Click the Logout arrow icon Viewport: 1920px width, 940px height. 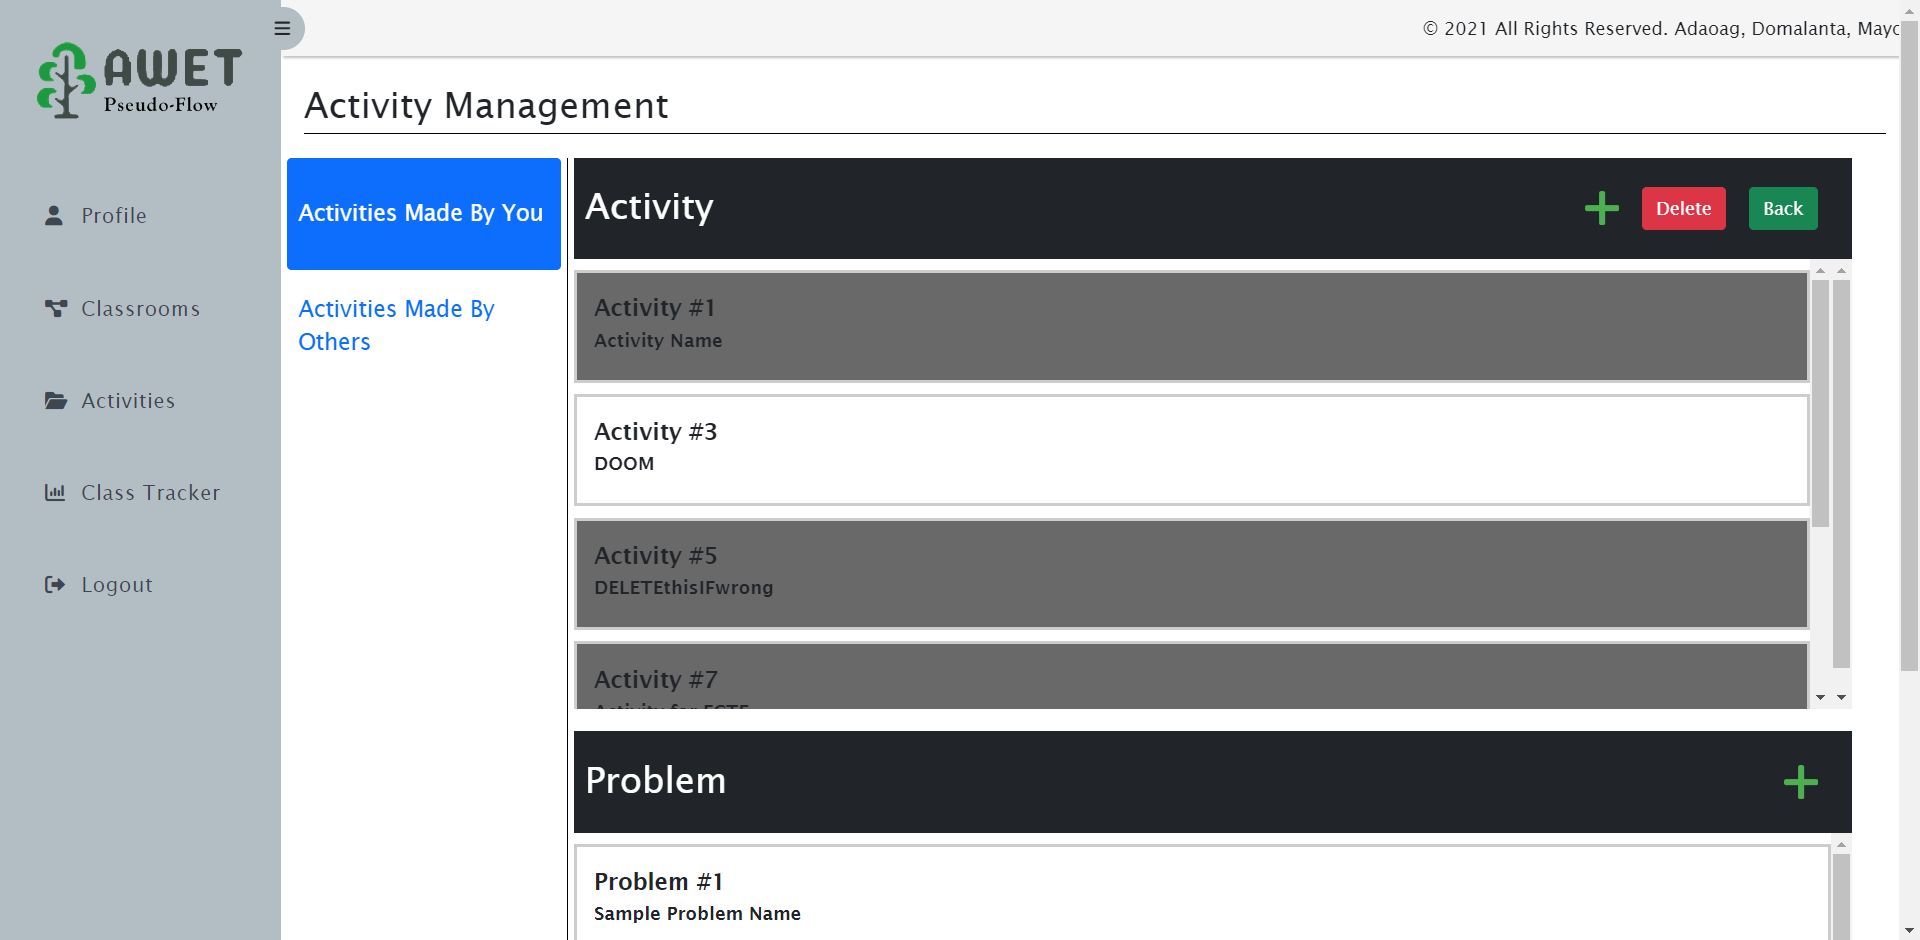(x=55, y=585)
